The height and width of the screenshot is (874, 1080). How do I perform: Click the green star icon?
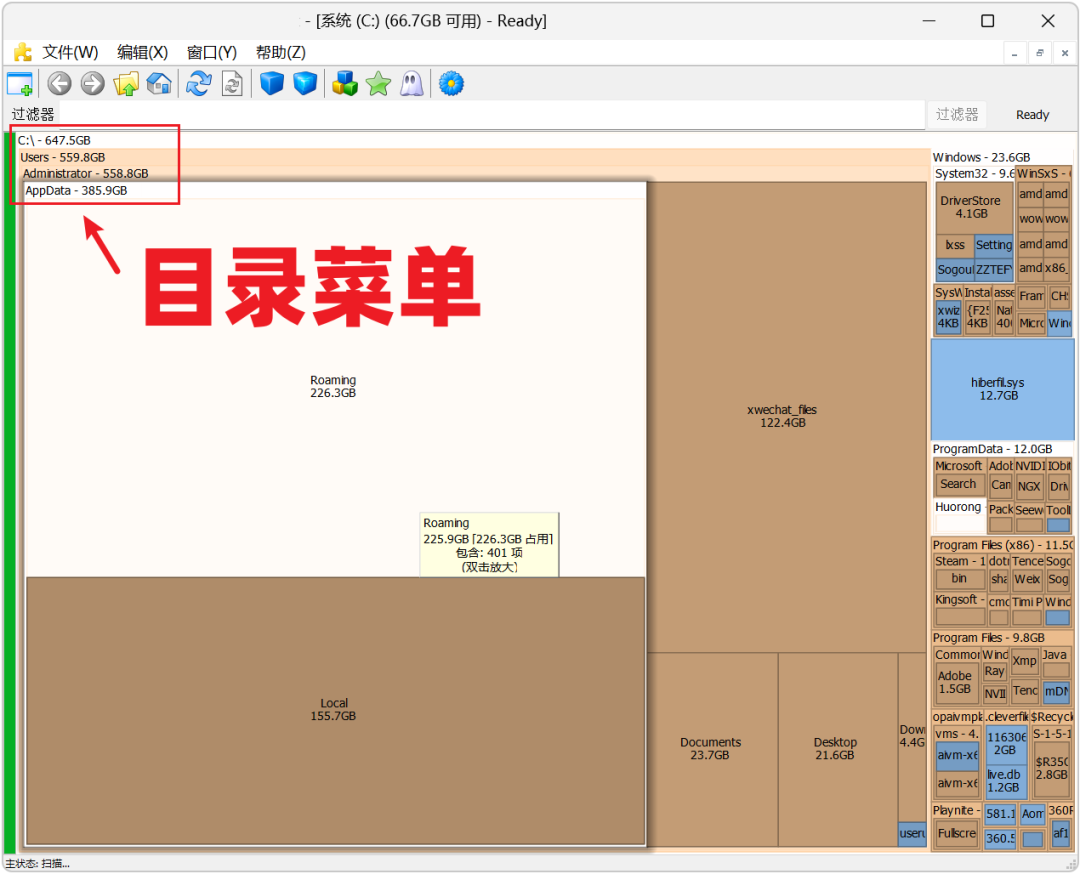click(378, 84)
